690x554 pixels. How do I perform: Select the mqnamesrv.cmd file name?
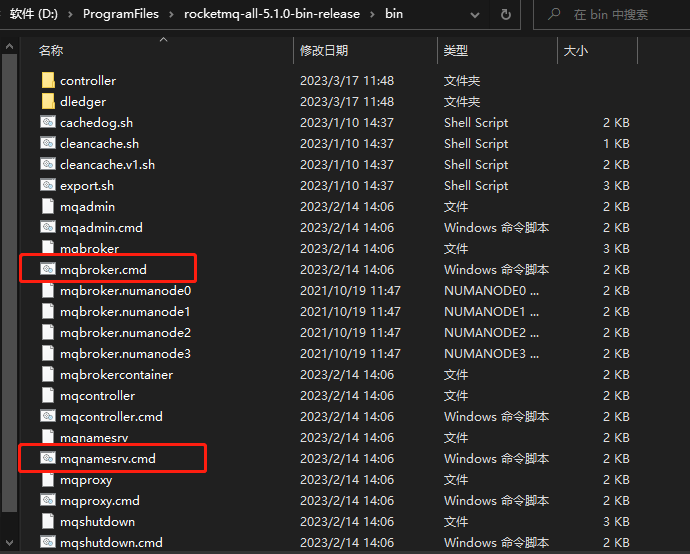tap(108, 459)
